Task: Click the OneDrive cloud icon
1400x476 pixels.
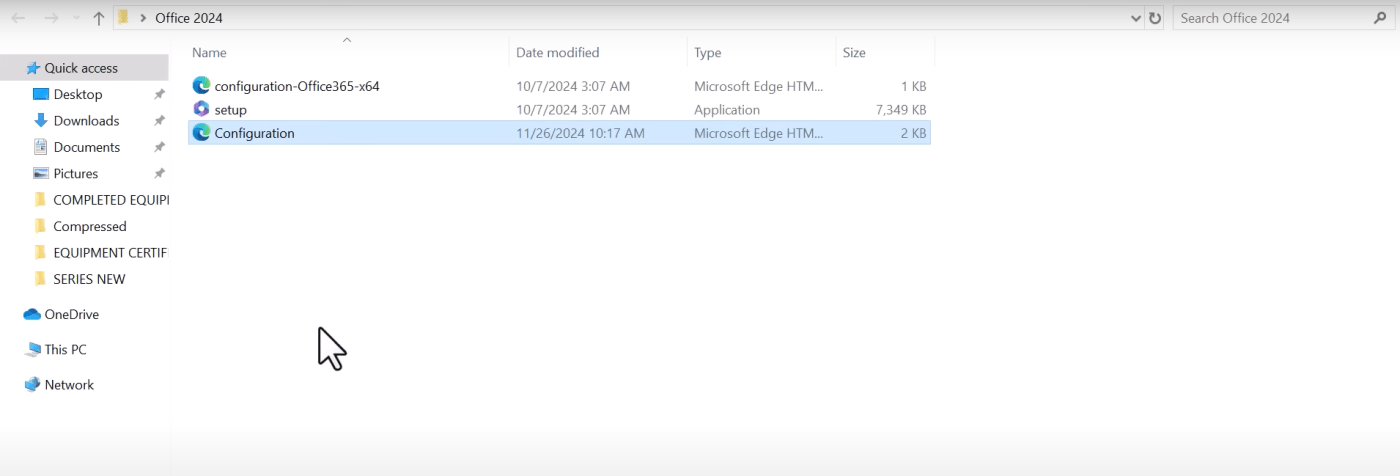Action: click(32, 314)
